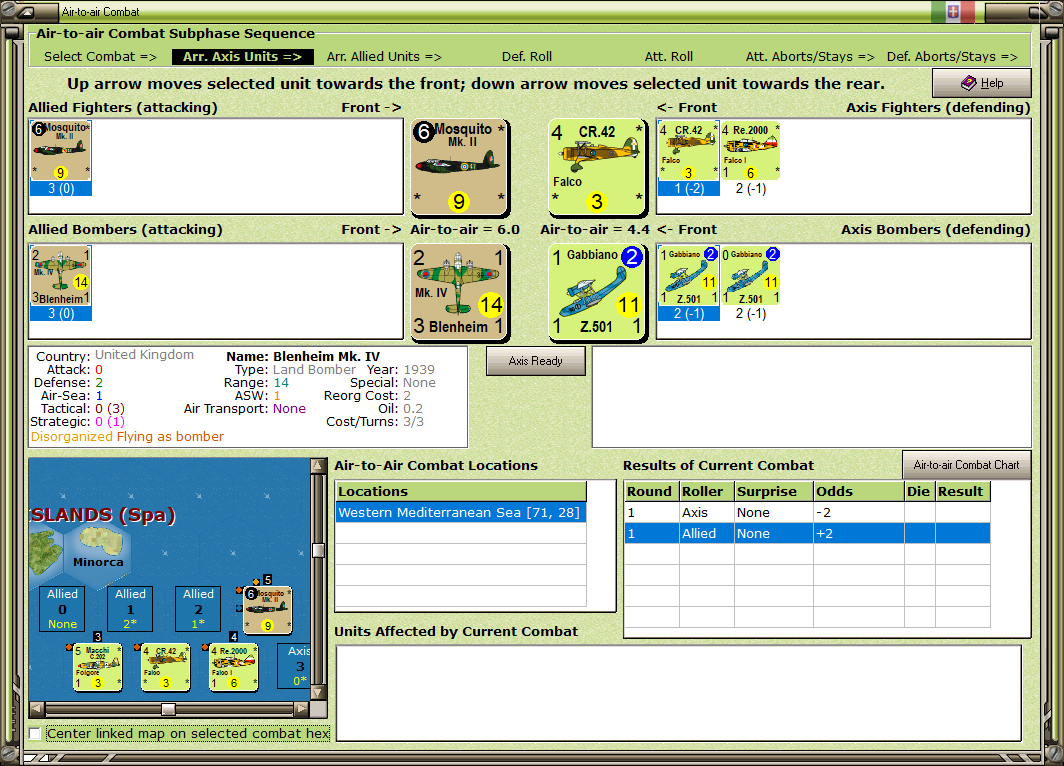Viewport: 1064px width, 766px height.
Task: Click the map horizontal scrollbar thumb
Action: point(168,709)
